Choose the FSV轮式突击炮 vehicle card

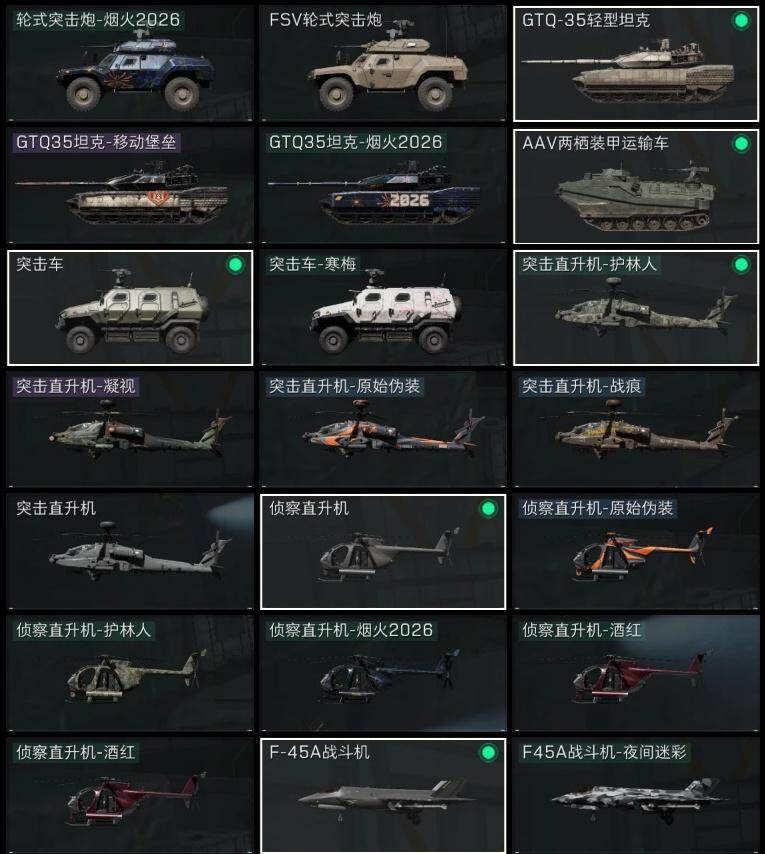coord(383,64)
